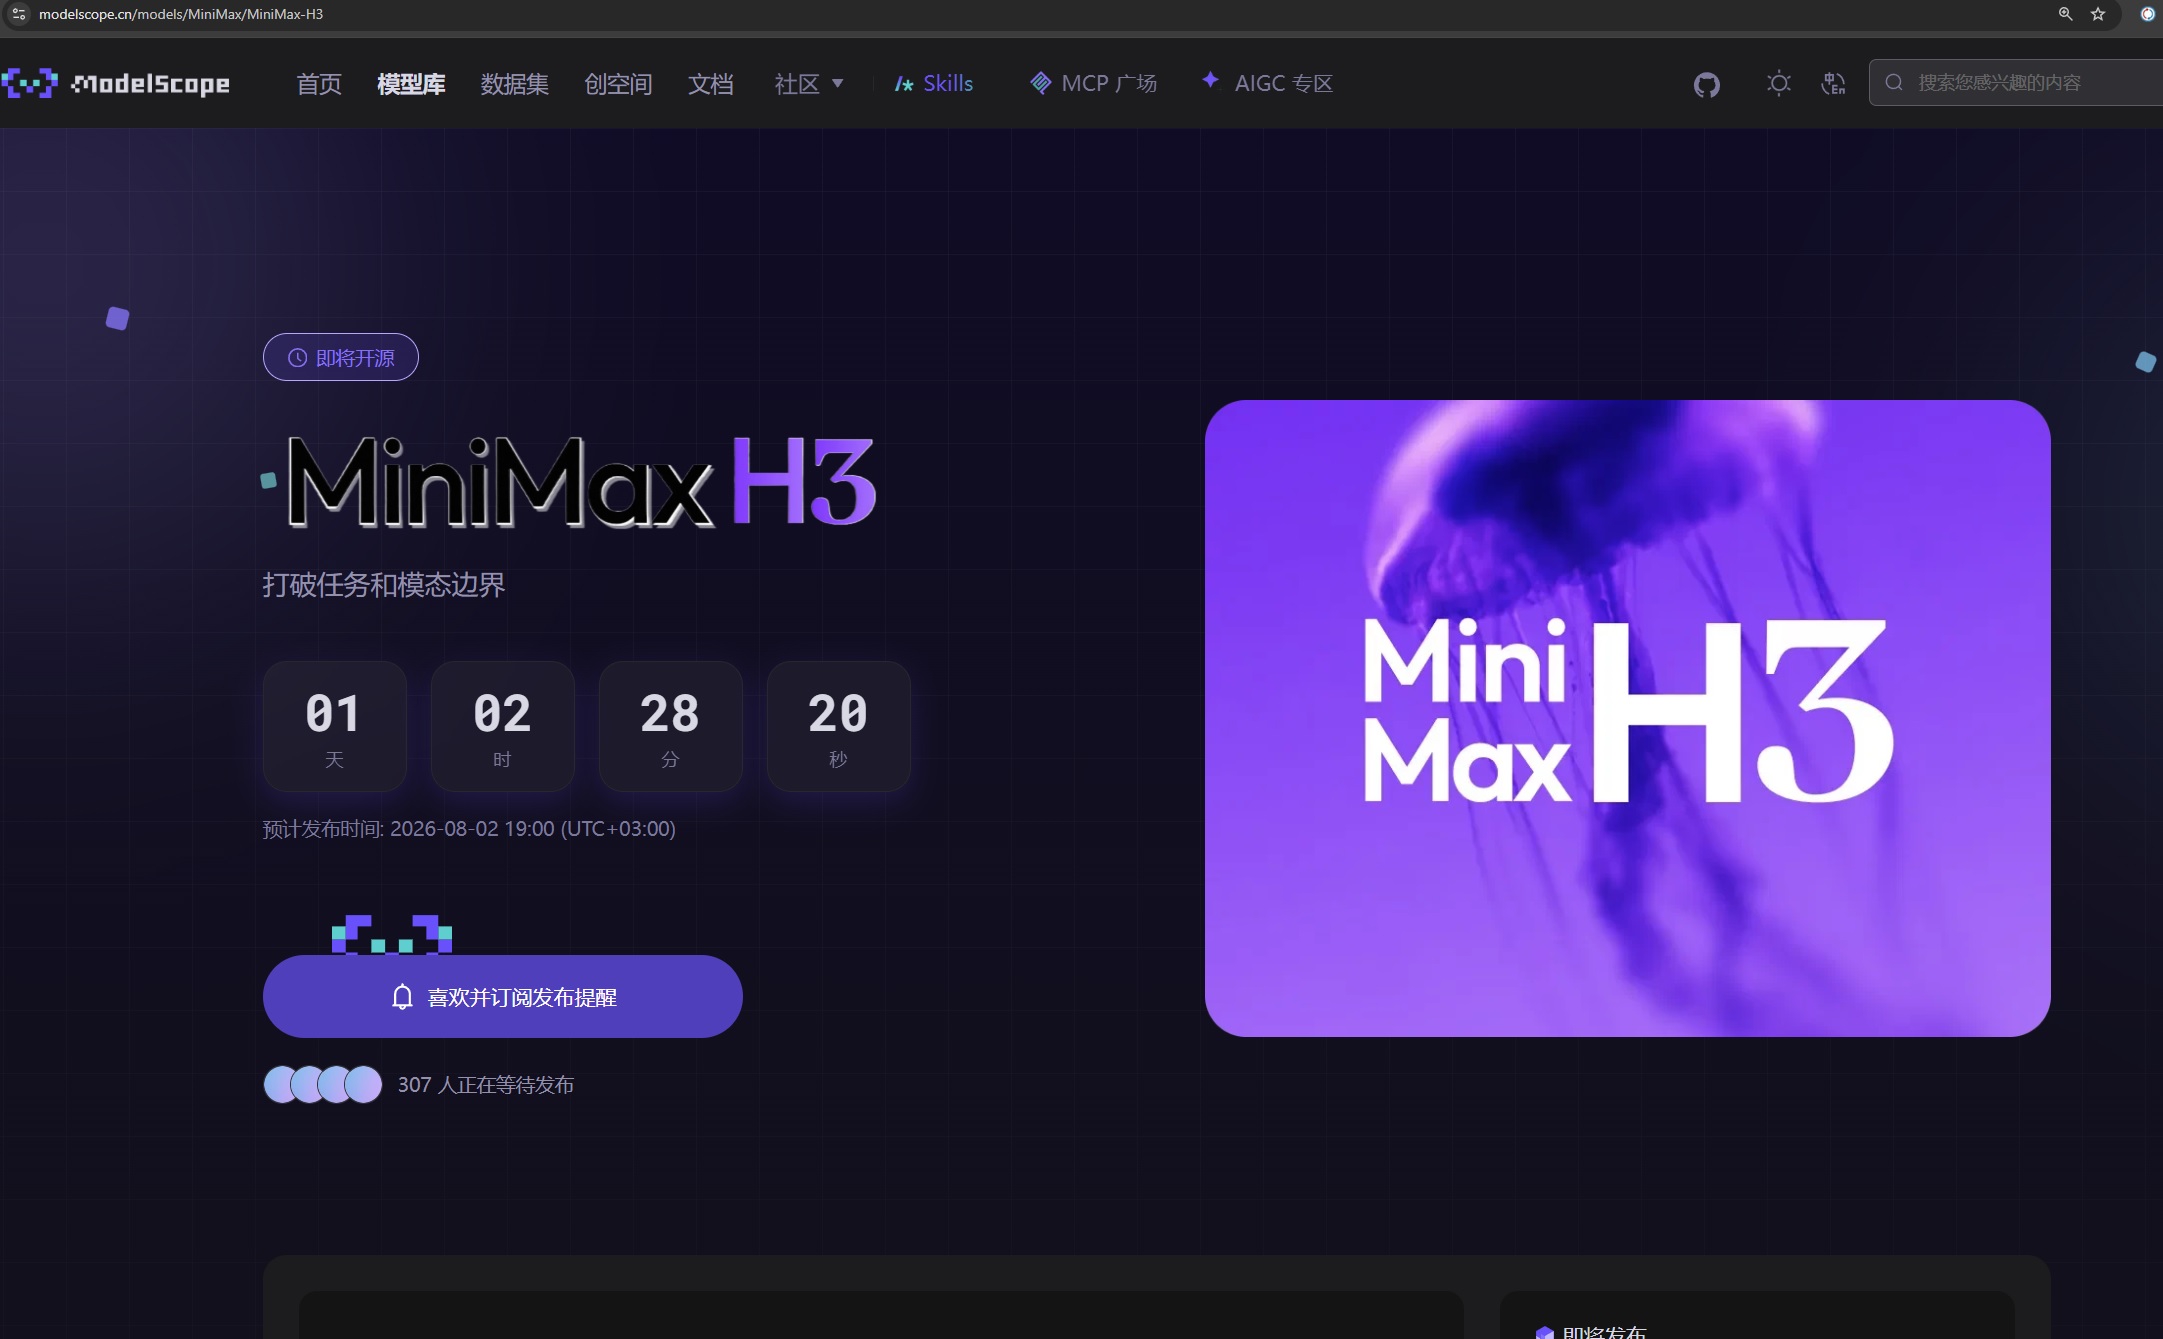2163x1339 pixels.
Task: Click the 20 秒 countdown box
Action: [x=839, y=726]
